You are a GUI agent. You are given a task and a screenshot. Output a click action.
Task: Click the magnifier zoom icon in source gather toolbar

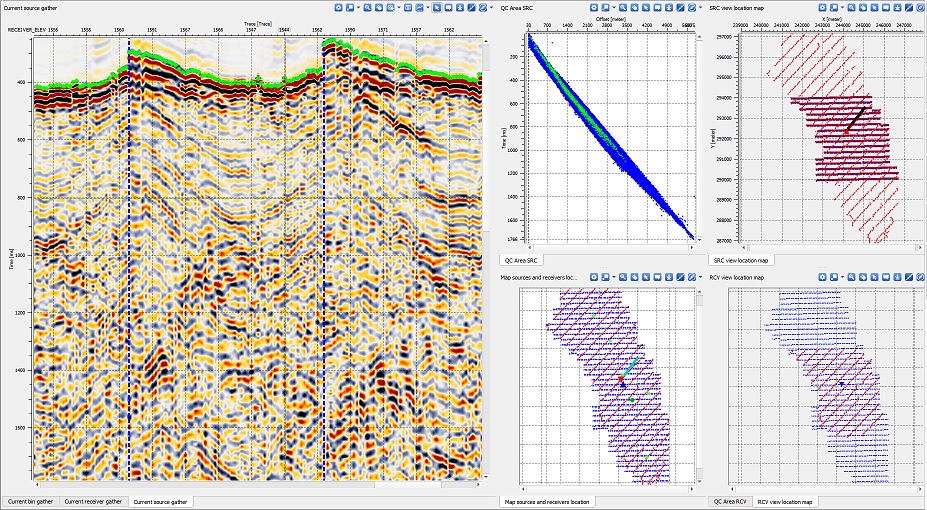(367, 7)
